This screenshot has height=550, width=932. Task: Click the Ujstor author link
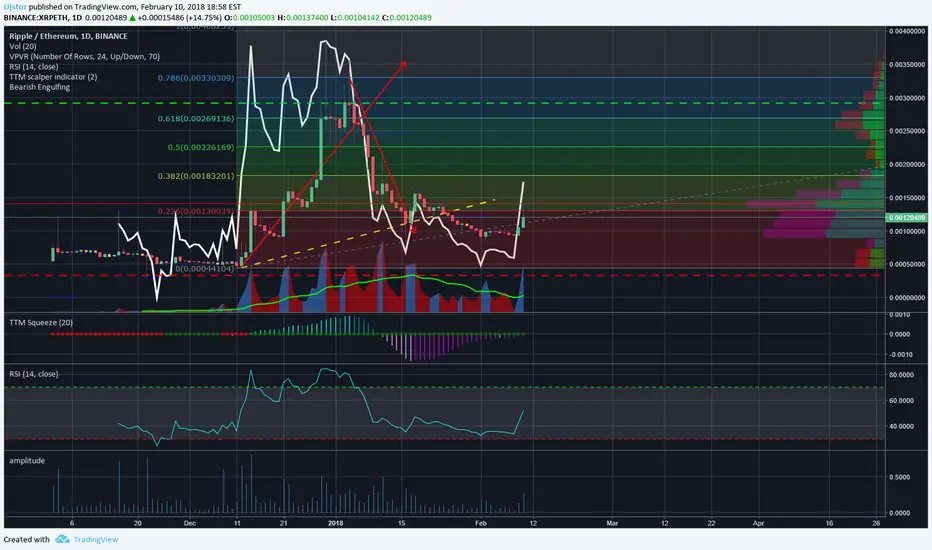15,7
